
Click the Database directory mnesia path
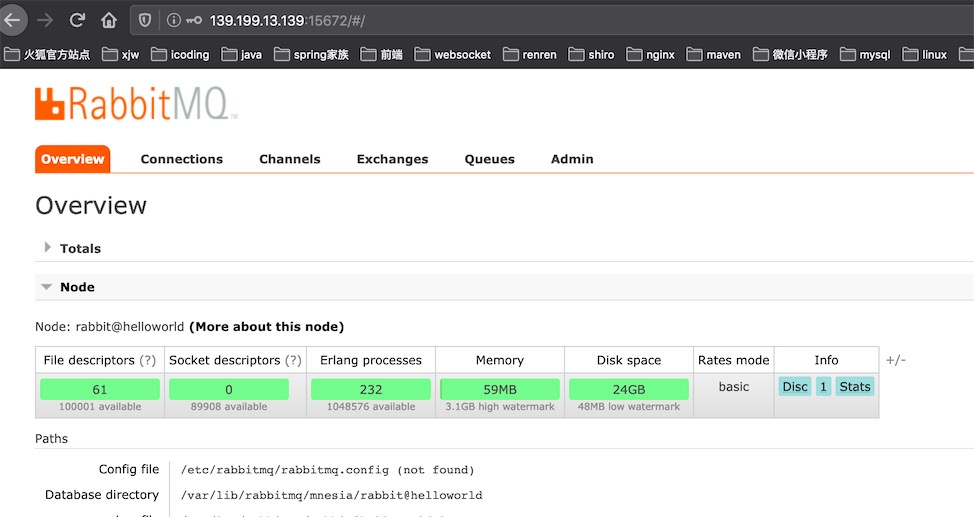(331, 495)
